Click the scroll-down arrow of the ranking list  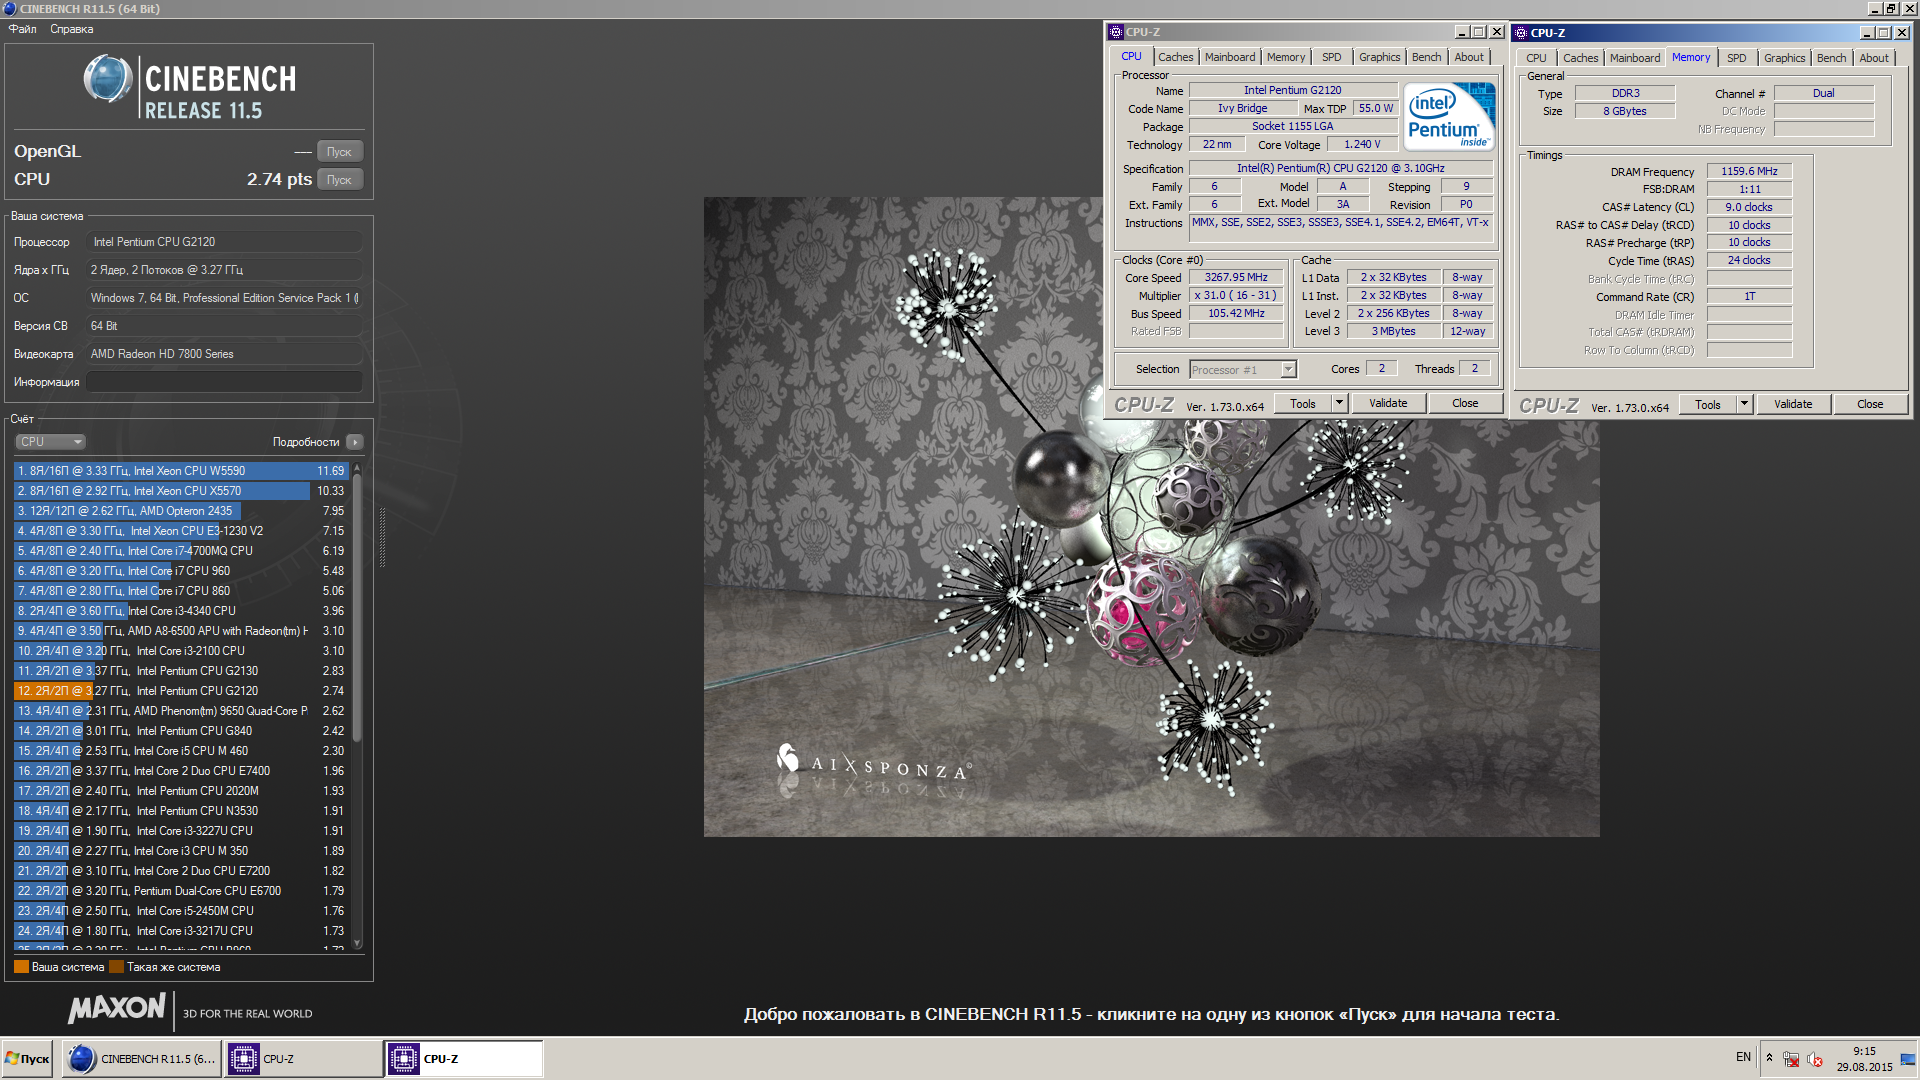coord(357,943)
